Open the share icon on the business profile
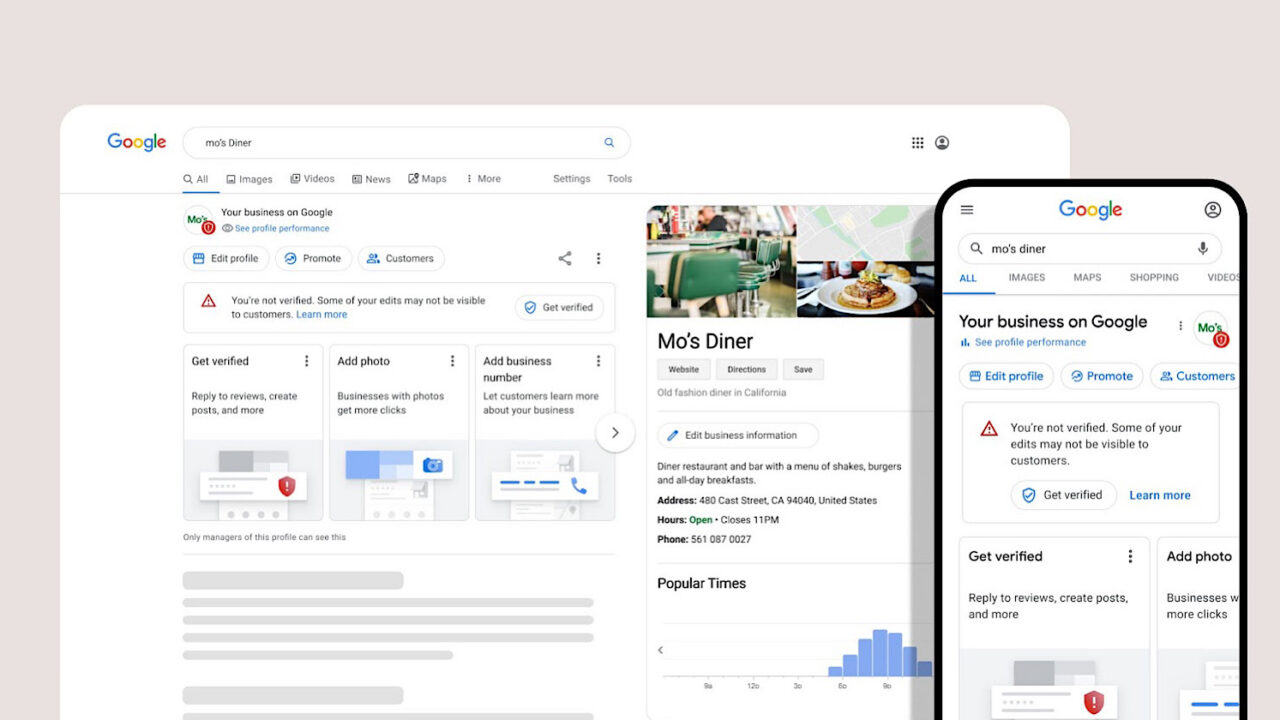1280x720 pixels. coord(564,258)
